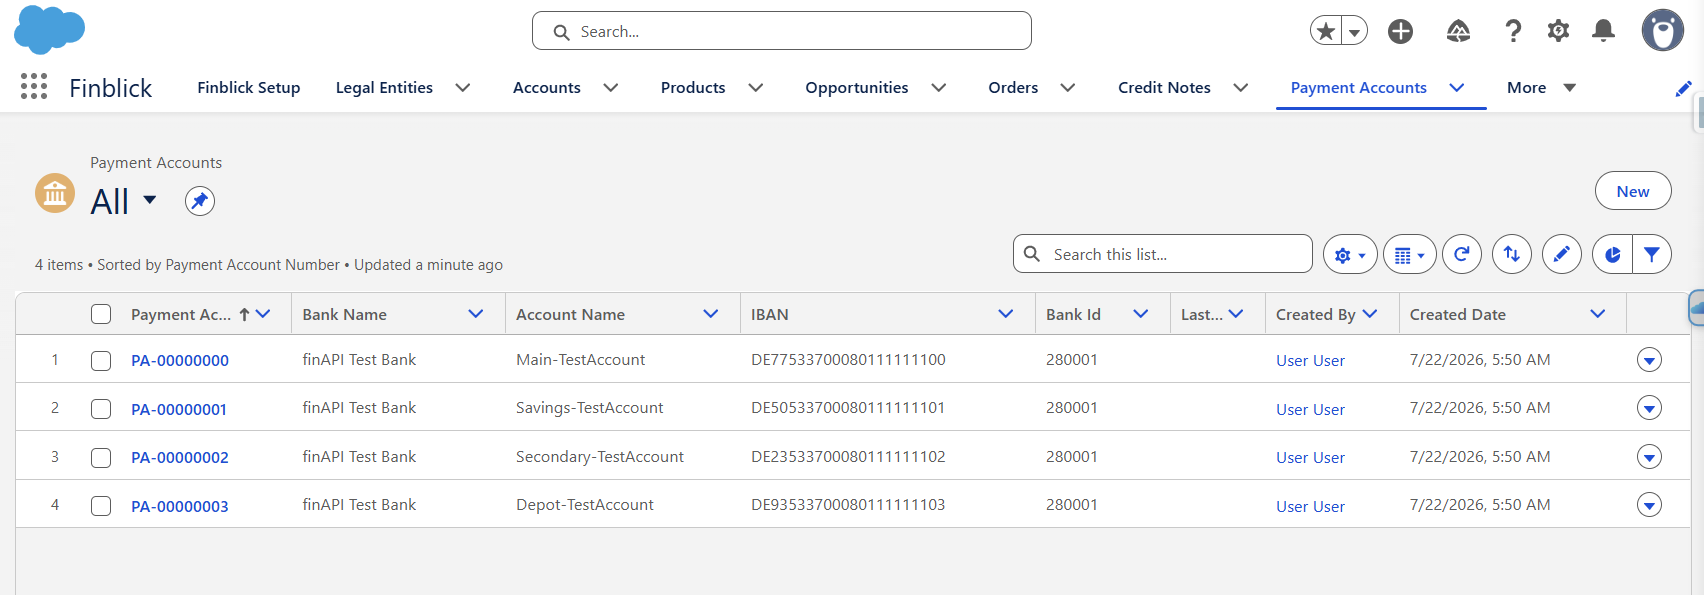Go to the Opportunities tab

tap(857, 88)
